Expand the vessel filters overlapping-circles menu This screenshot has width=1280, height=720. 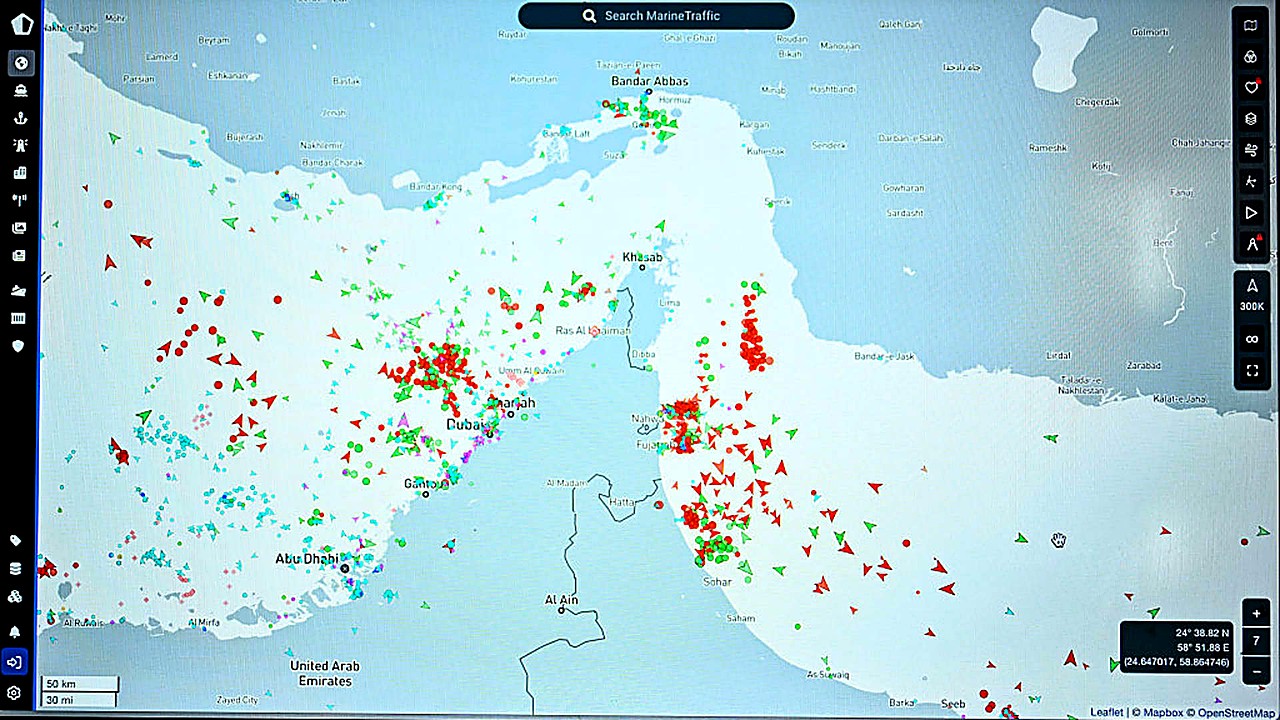(1251, 57)
